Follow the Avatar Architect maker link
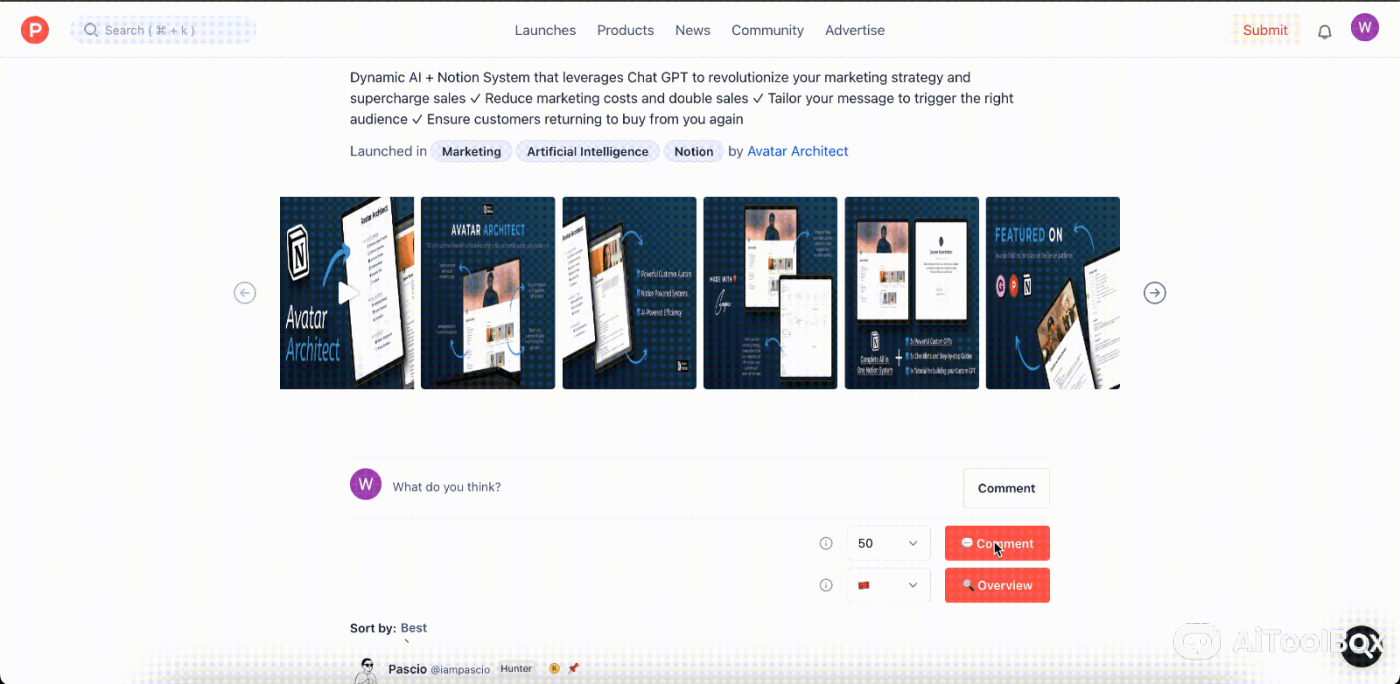The width and height of the screenshot is (1400, 684). [797, 151]
